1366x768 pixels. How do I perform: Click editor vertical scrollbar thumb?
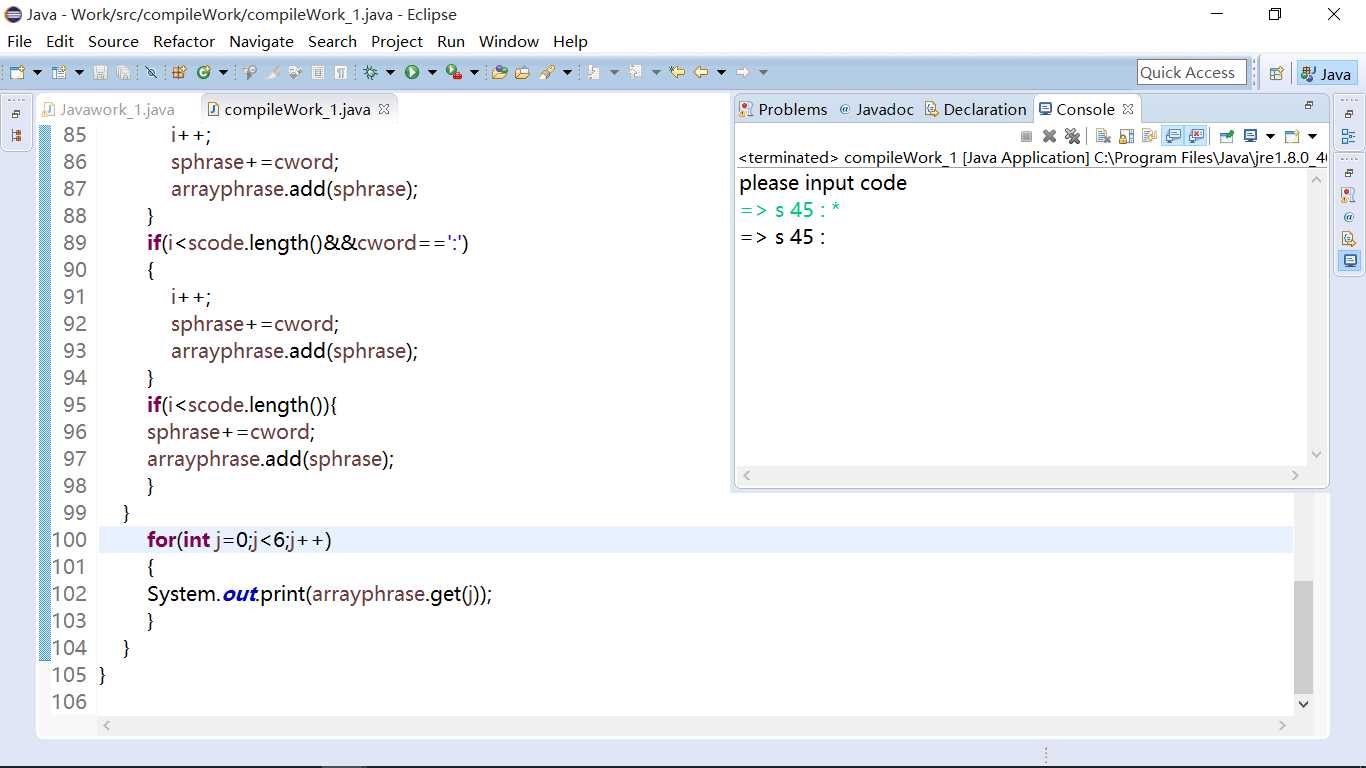click(1303, 636)
